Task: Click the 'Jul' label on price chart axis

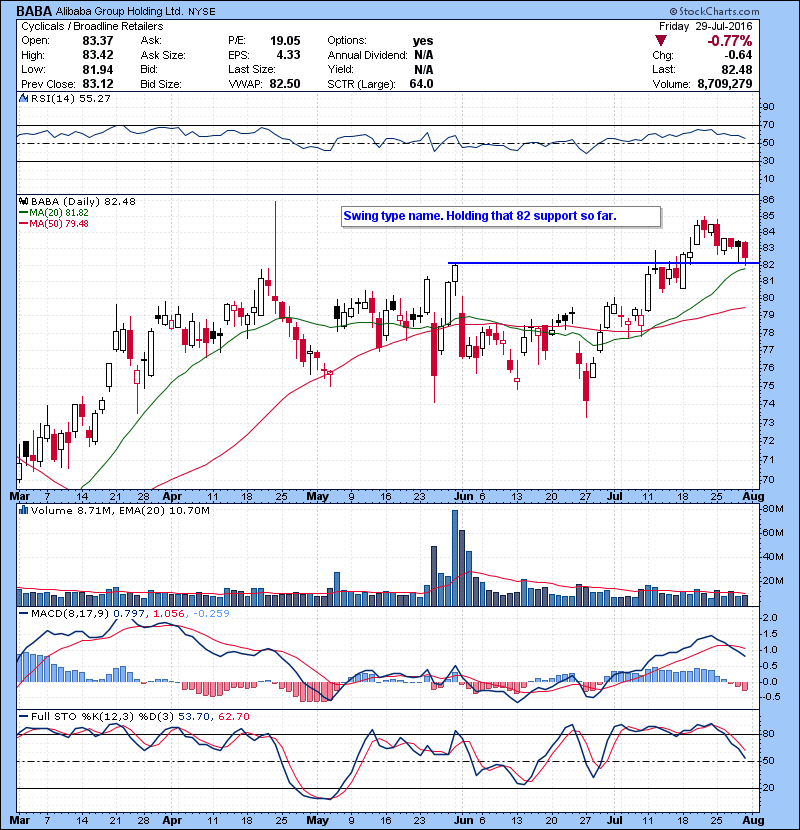Action: click(x=615, y=497)
